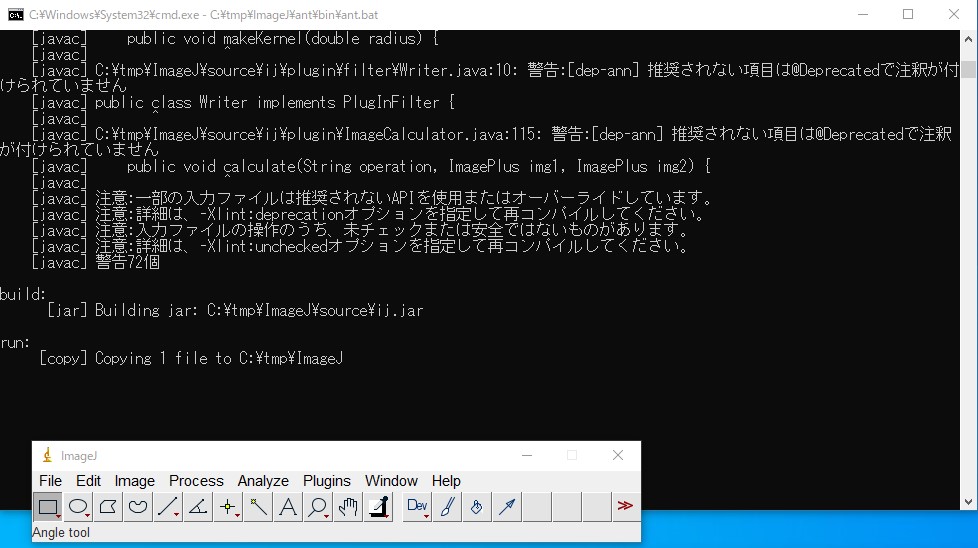Open the Image menu in ImageJ
The image size is (978, 548).
click(x=134, y=481)
